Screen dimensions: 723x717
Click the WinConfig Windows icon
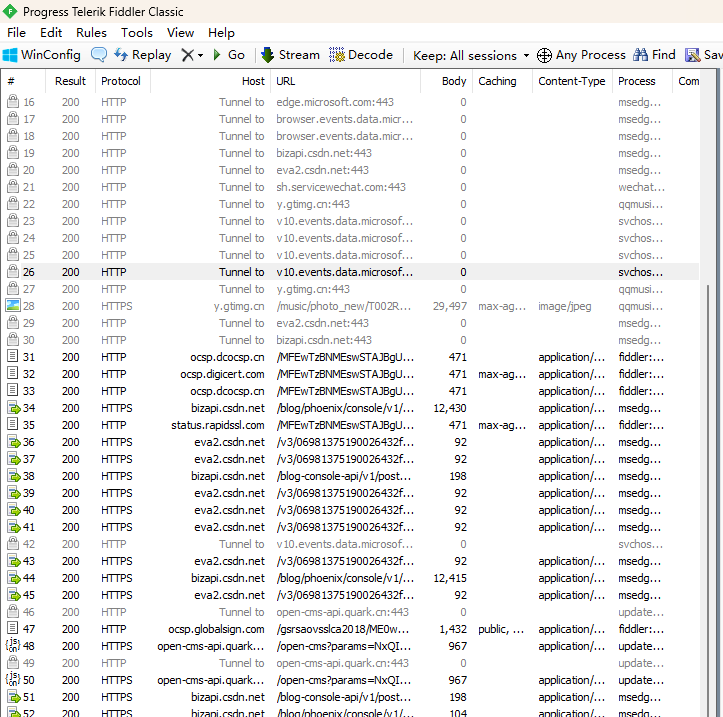[10, 55]
